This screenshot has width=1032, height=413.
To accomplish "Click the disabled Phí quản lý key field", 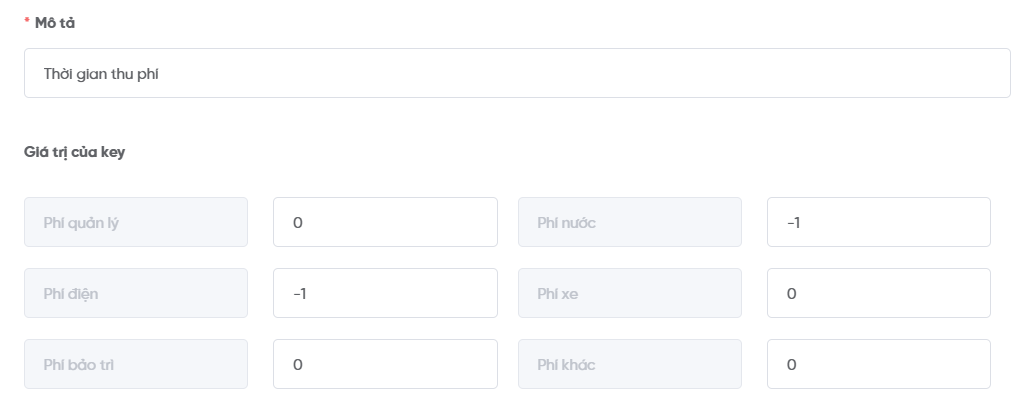I will pyautogui.click(x=136, y=222).
